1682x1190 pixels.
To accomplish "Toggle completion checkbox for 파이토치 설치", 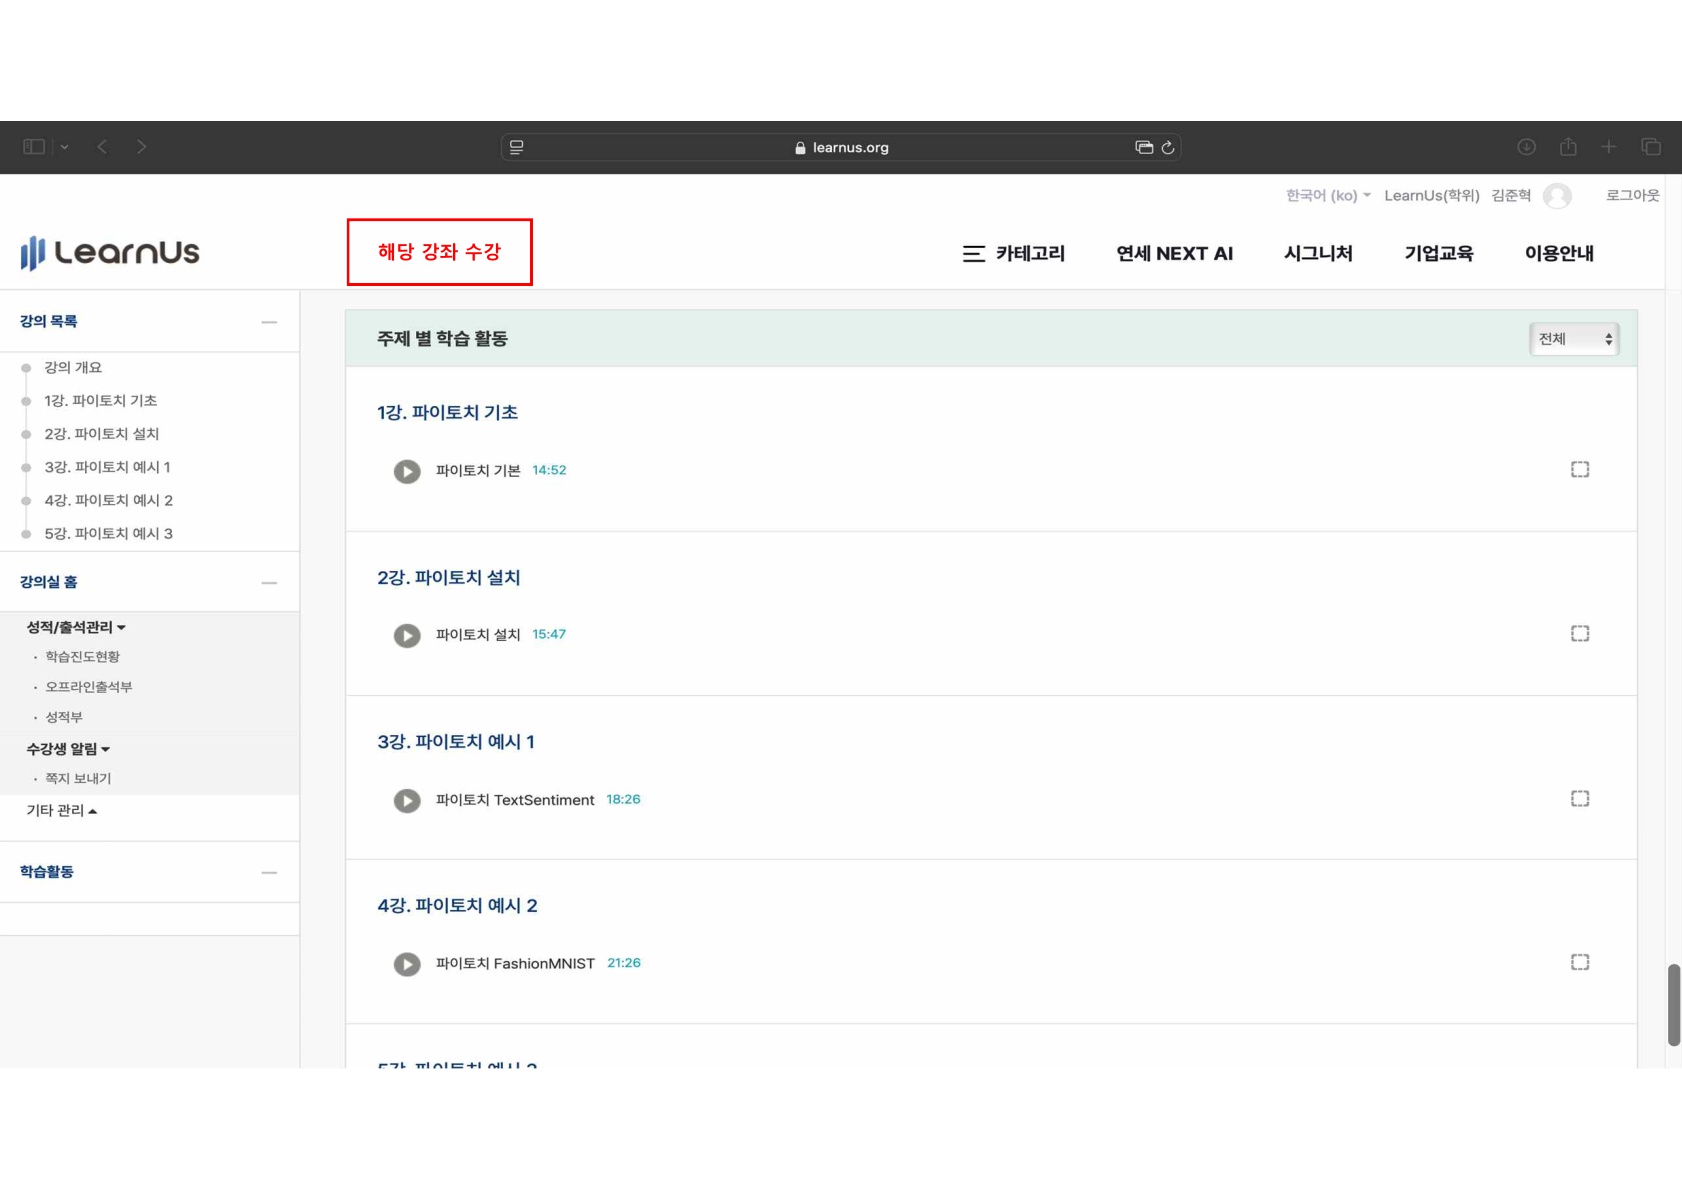I will tap(1580, 632).
